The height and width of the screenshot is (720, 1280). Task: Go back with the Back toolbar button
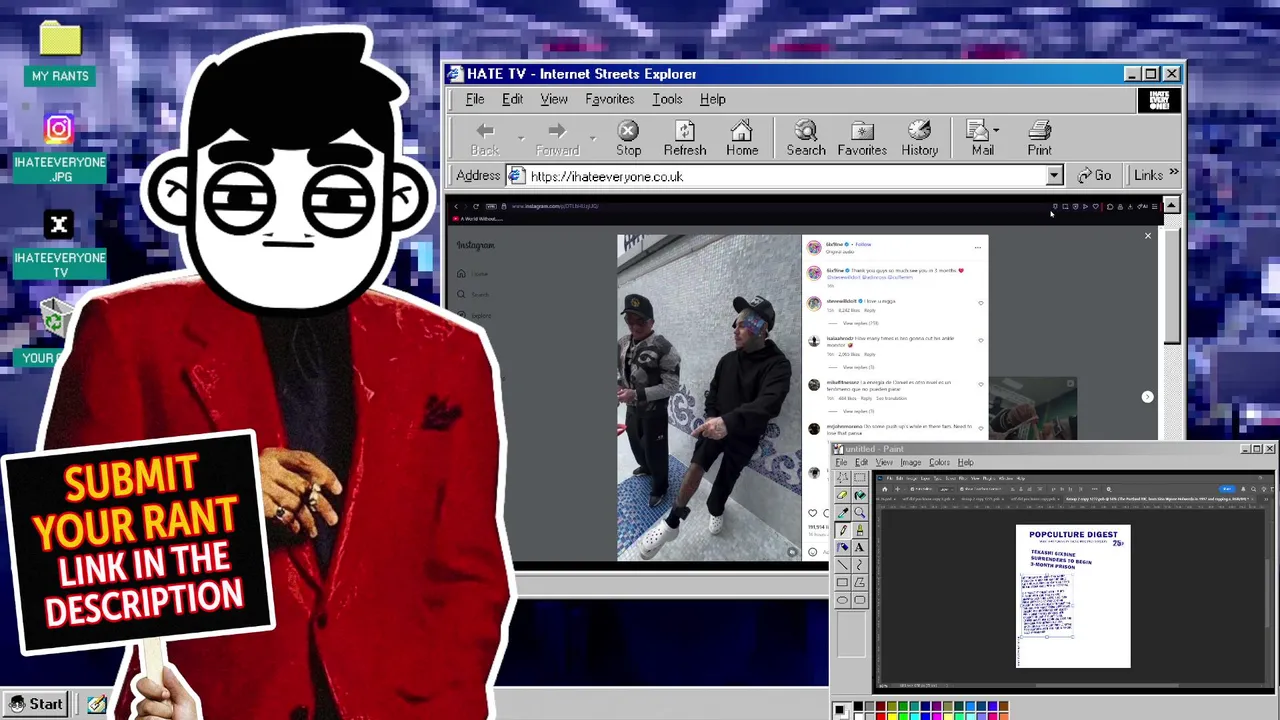tap(485, 139)
